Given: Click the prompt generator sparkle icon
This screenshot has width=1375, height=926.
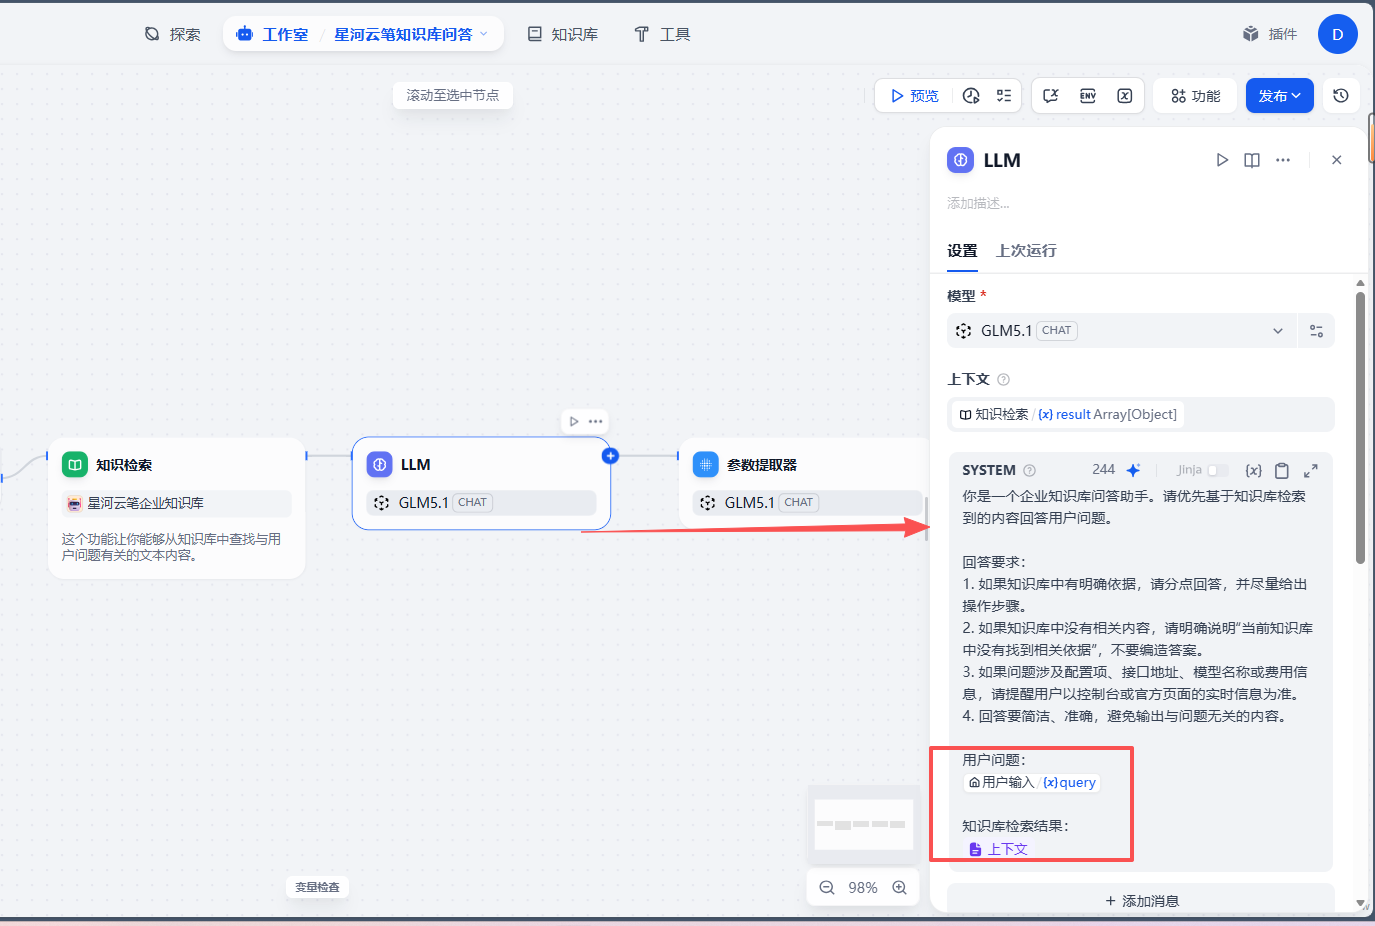Looking at the screenshot, I should point(1133,470).
